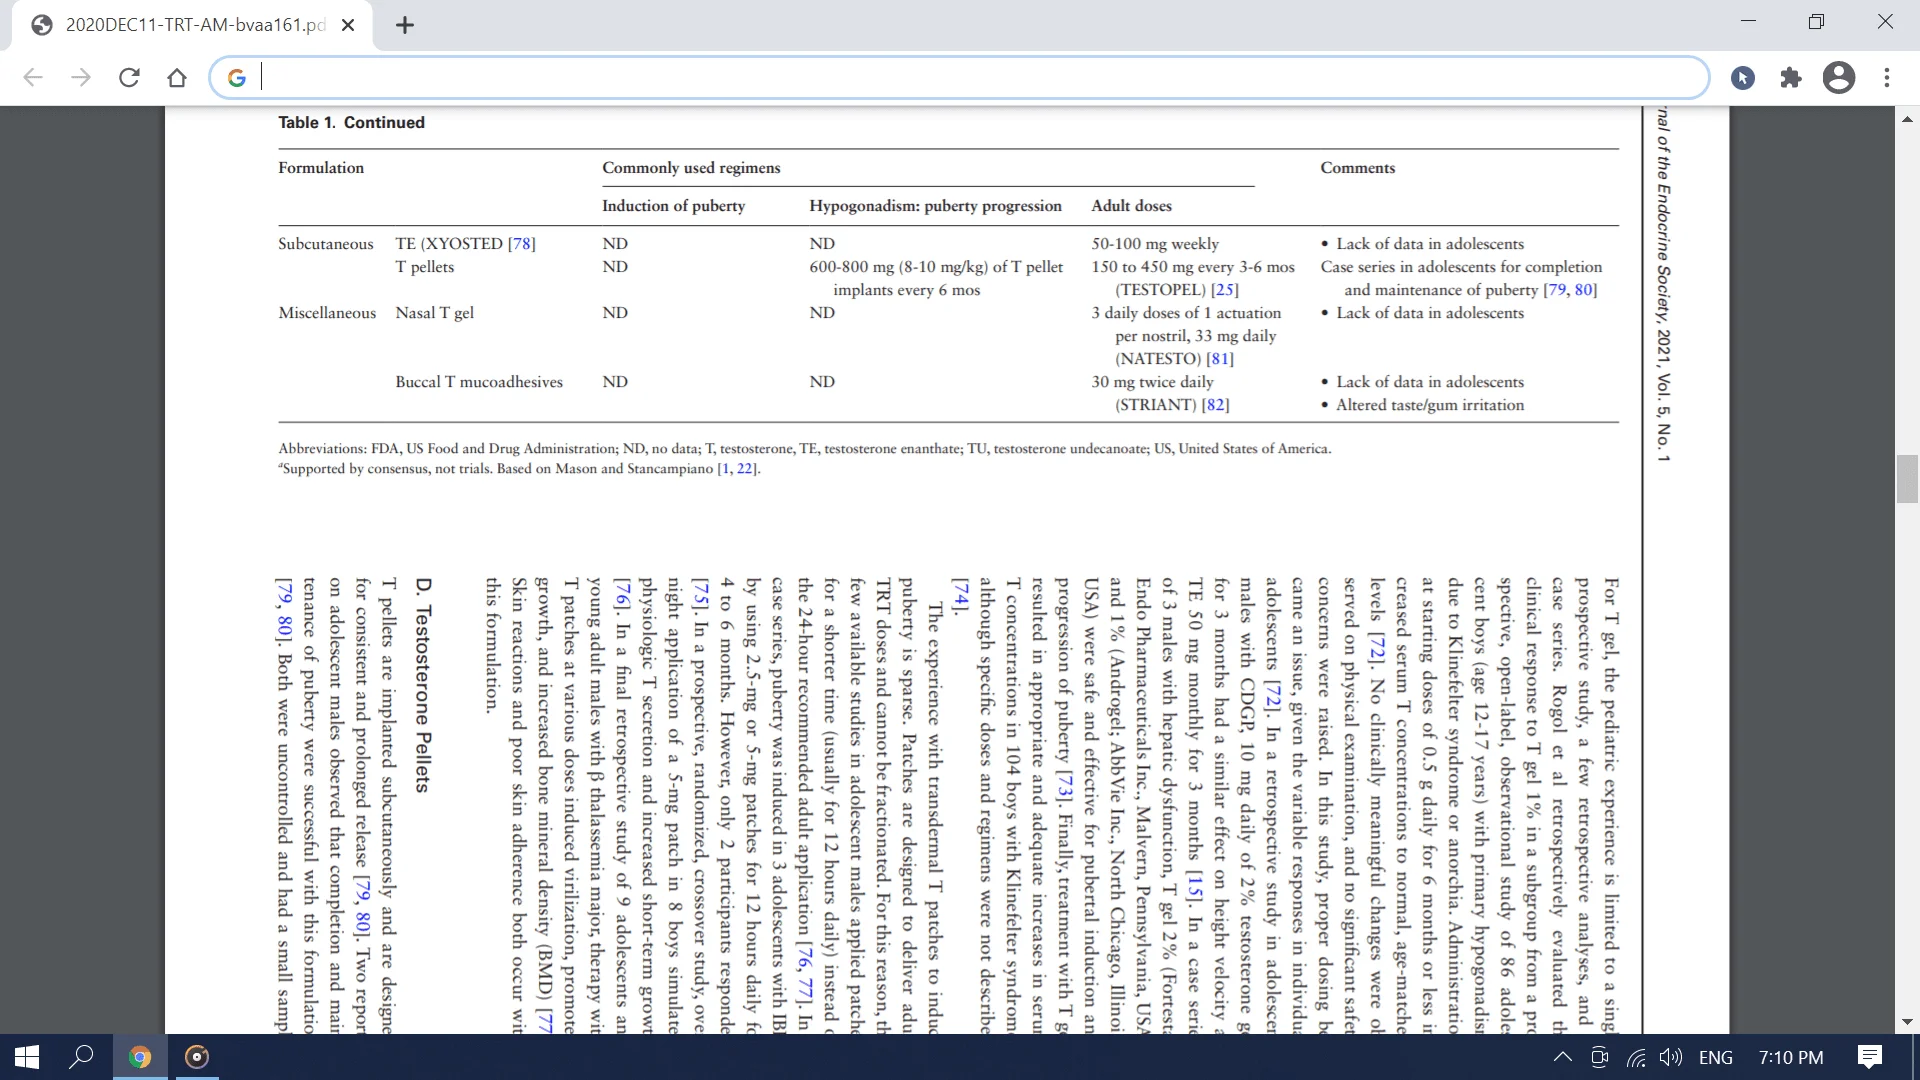The image size is (1920, 1080).
Task: Open the browser home page
Action: coord(177,78)
